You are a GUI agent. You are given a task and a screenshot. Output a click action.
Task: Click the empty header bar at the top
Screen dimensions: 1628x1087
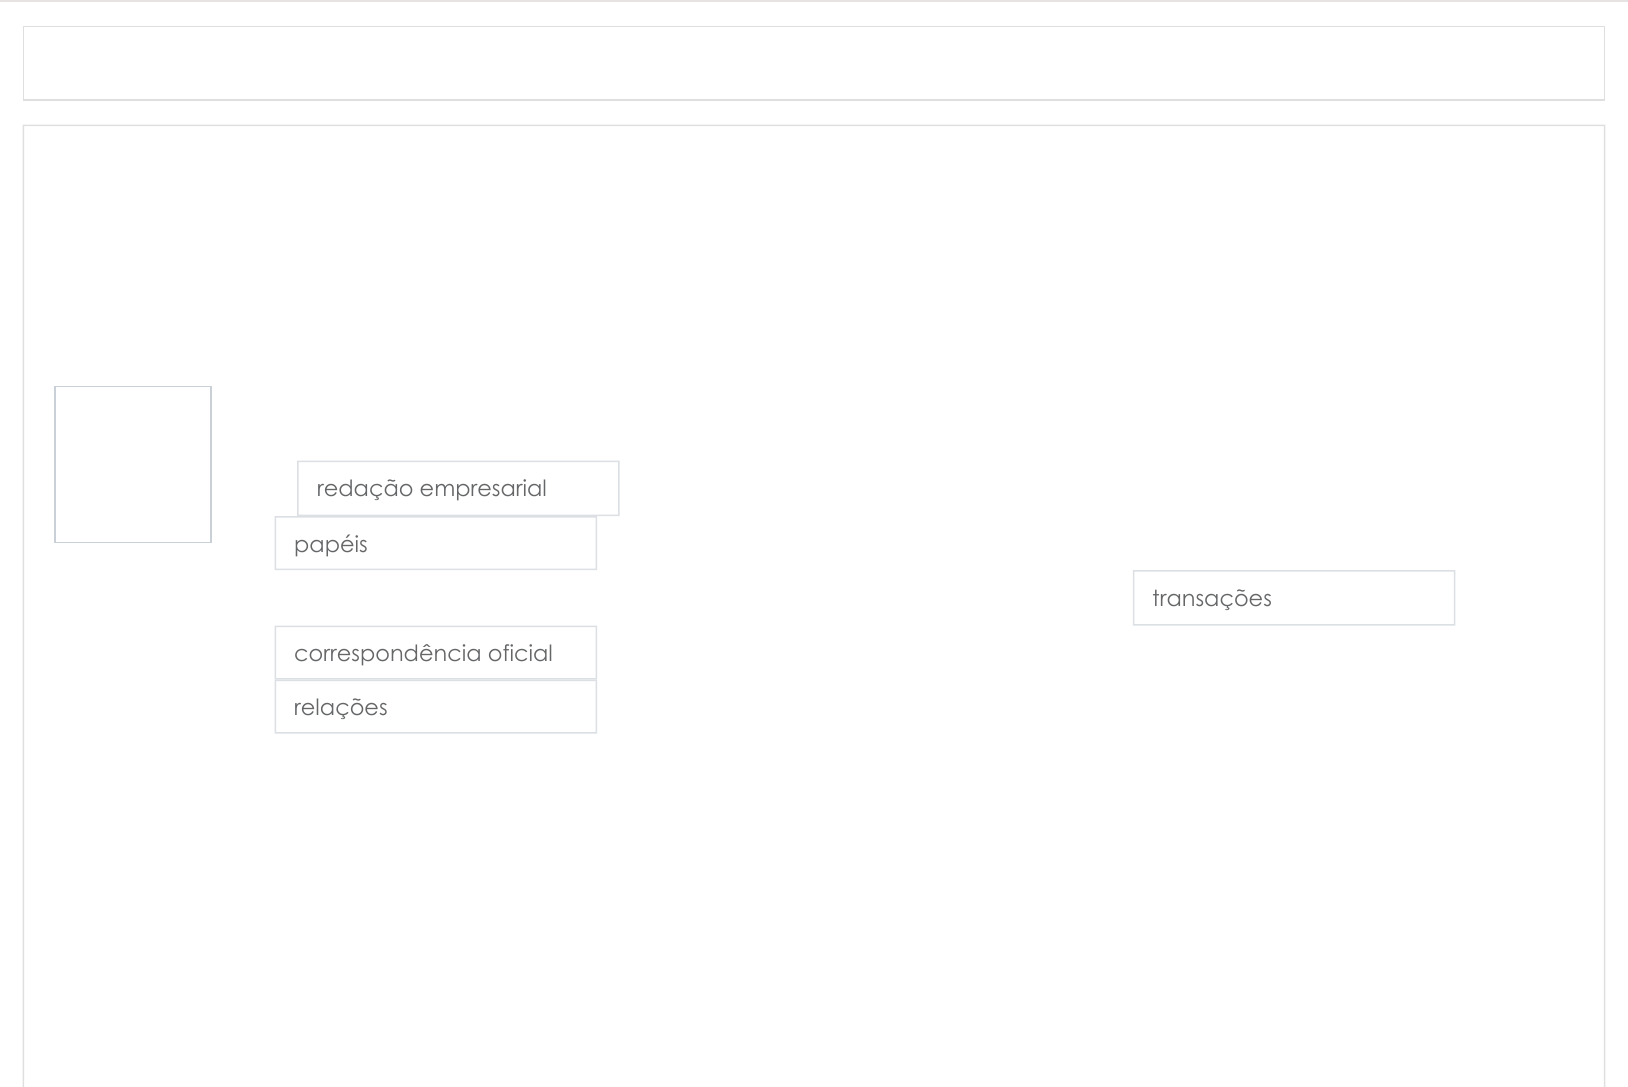(x=813, y=63)
